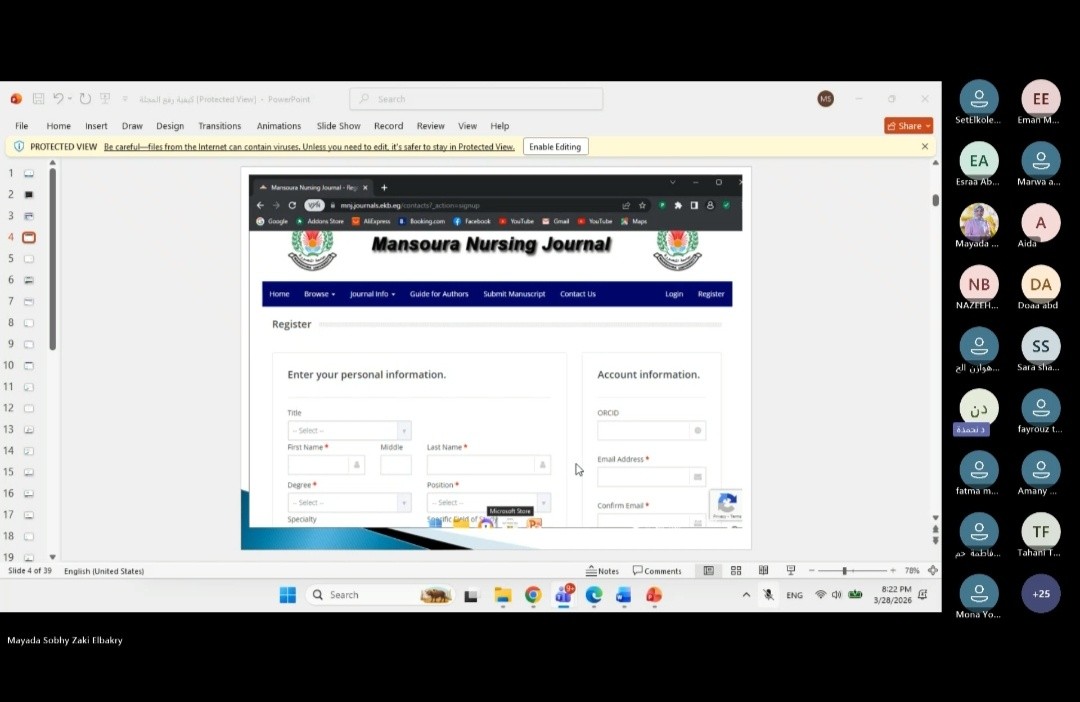Select Normal view icon in status bar

tap(708, 571)
